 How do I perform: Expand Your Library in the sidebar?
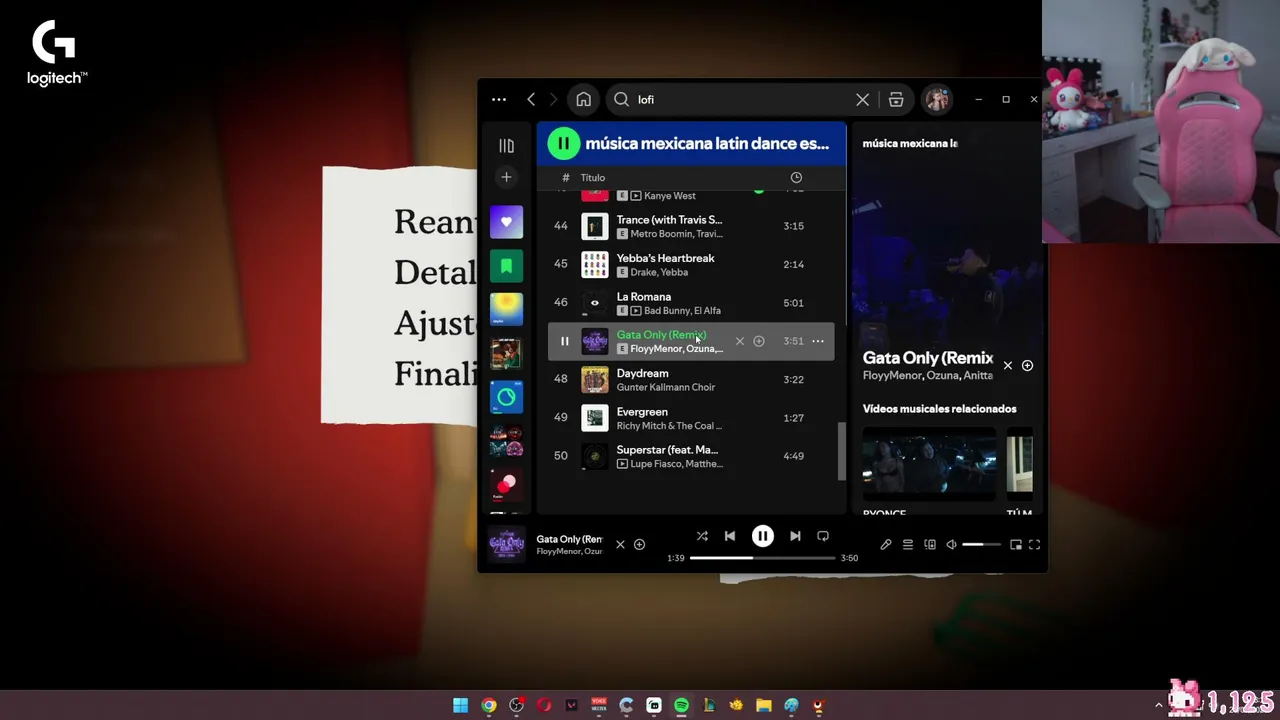(x=506, y=146)
